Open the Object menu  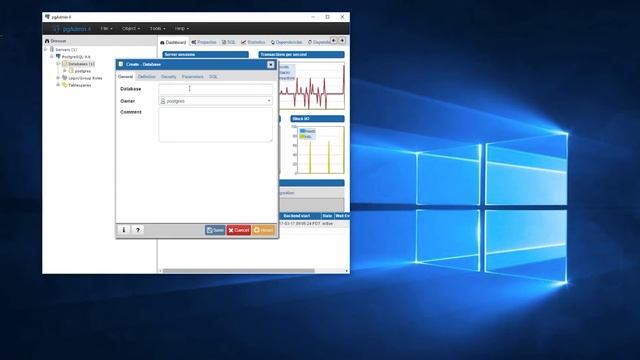click(x=131, y=29)
